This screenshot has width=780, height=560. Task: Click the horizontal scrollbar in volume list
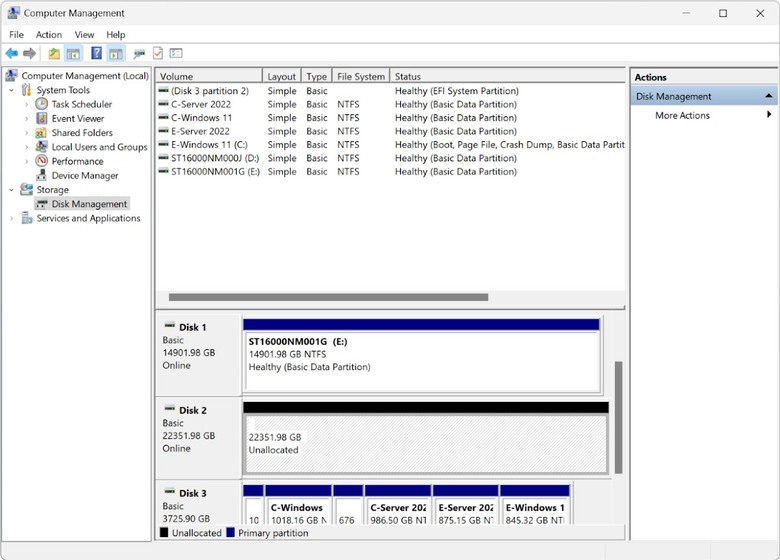[328, 297]
